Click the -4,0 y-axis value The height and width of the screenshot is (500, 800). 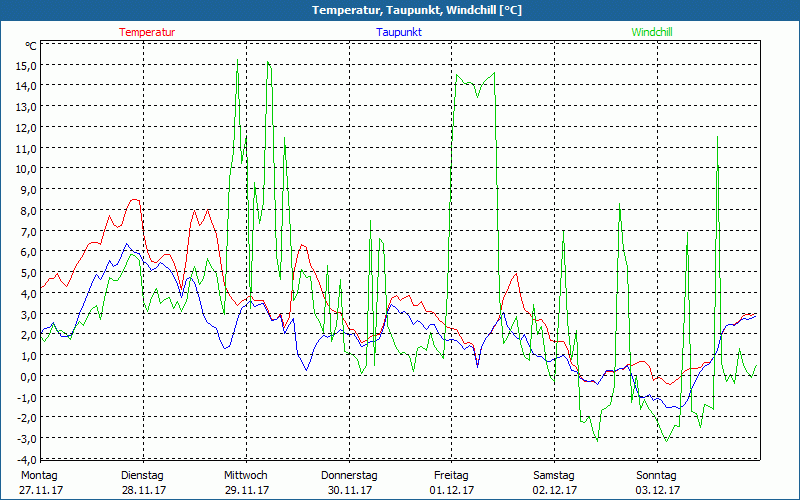26,459
